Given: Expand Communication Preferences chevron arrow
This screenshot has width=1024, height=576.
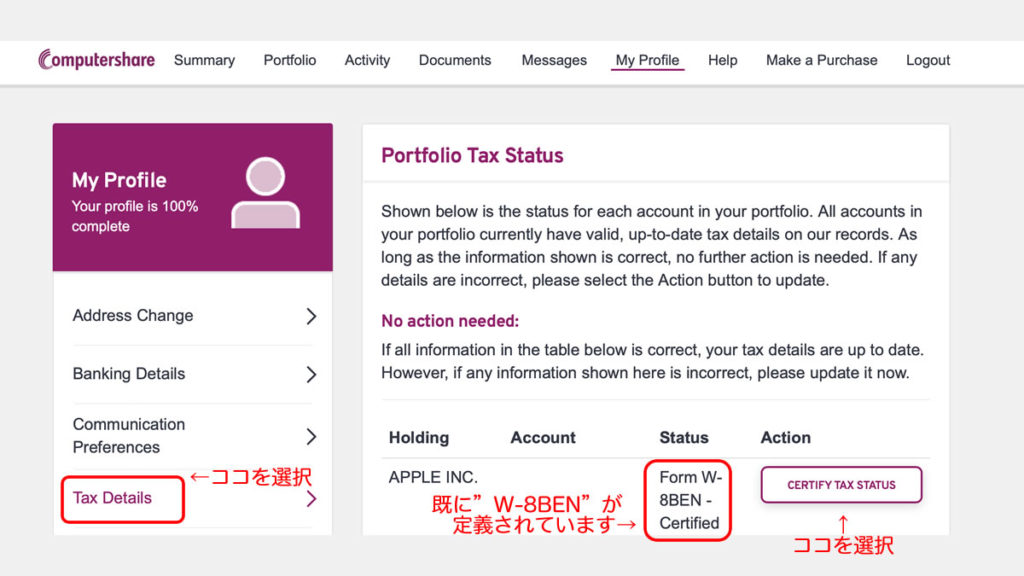Looking at the screenshot, I should click(312, 436).
